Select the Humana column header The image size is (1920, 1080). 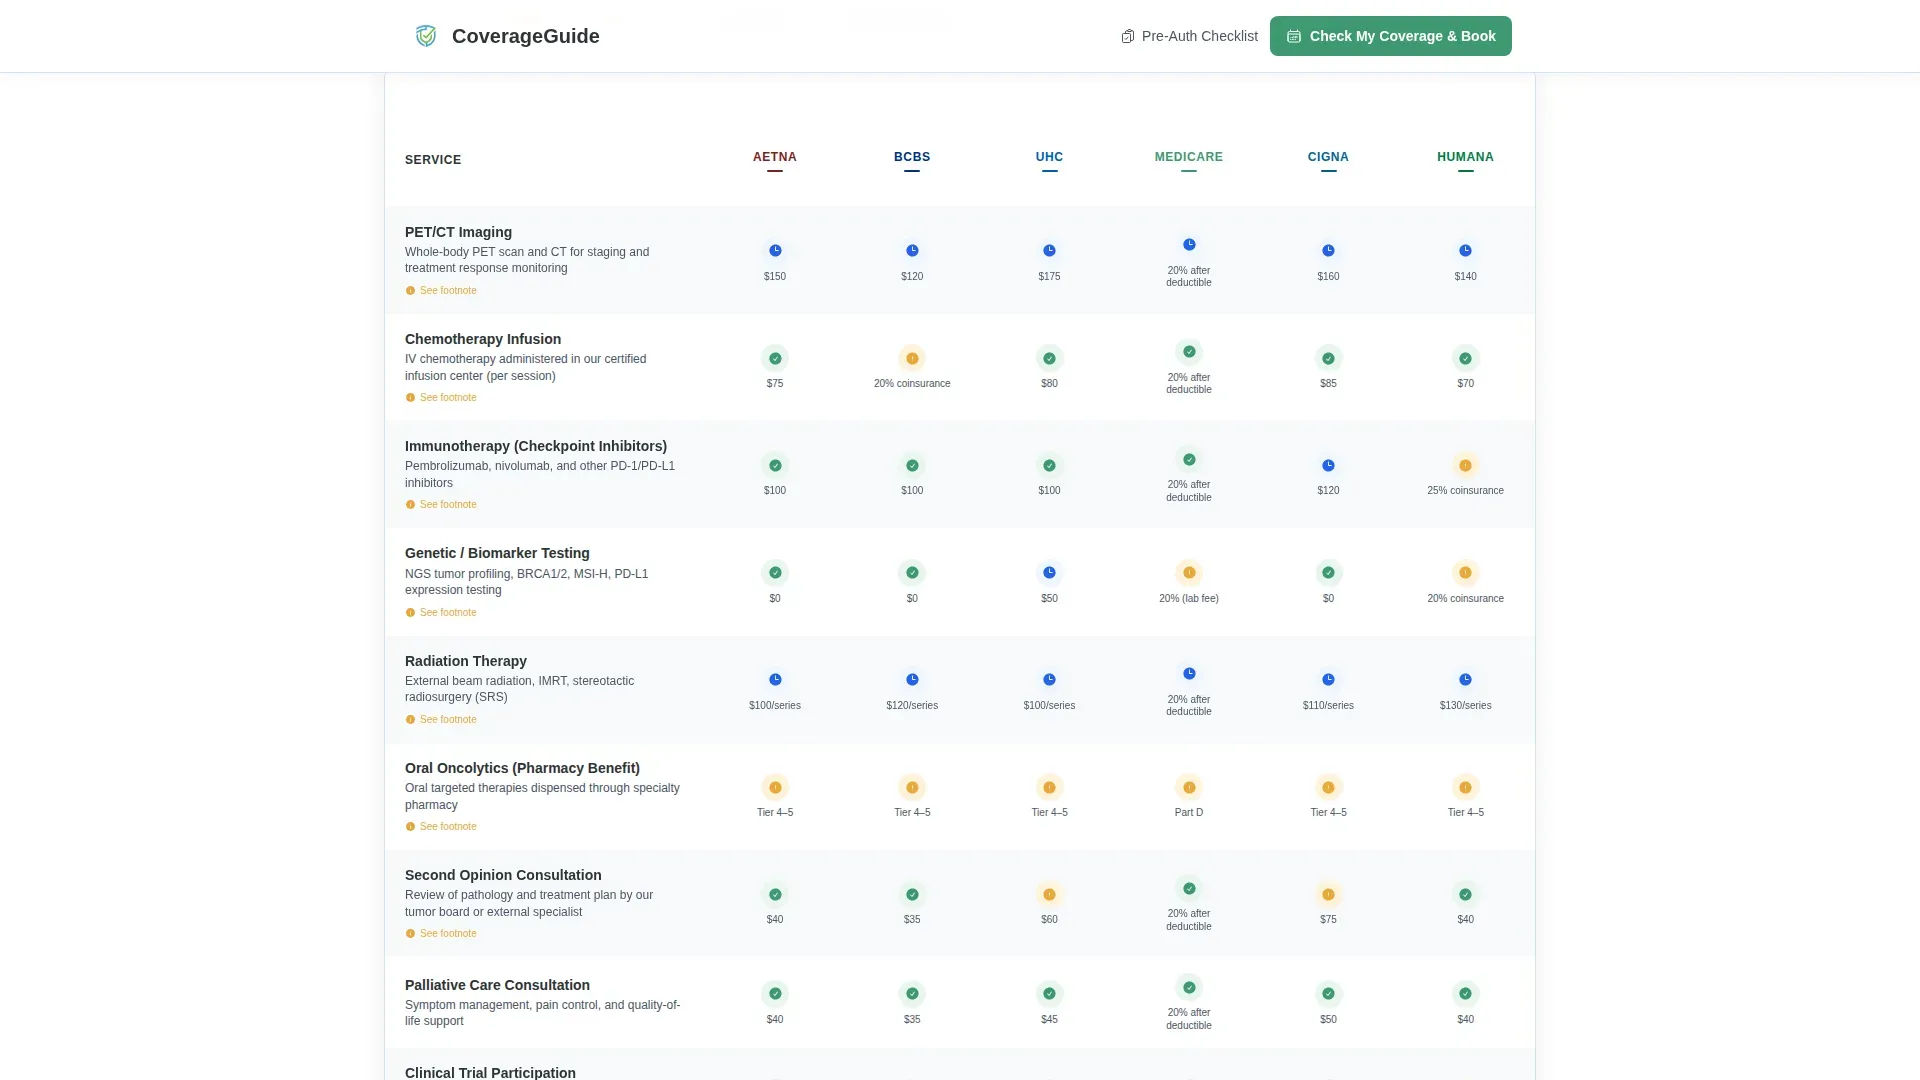(1465, 157)
